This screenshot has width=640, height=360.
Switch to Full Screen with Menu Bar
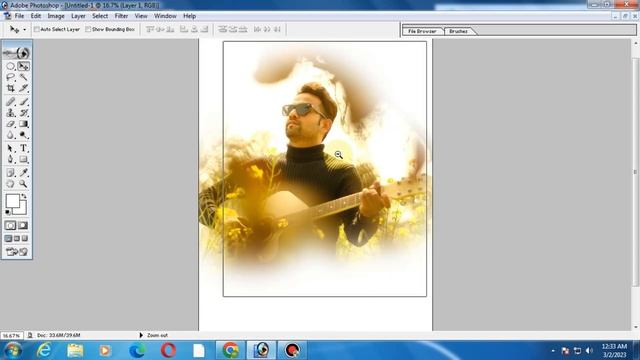[x=17, y=238]
